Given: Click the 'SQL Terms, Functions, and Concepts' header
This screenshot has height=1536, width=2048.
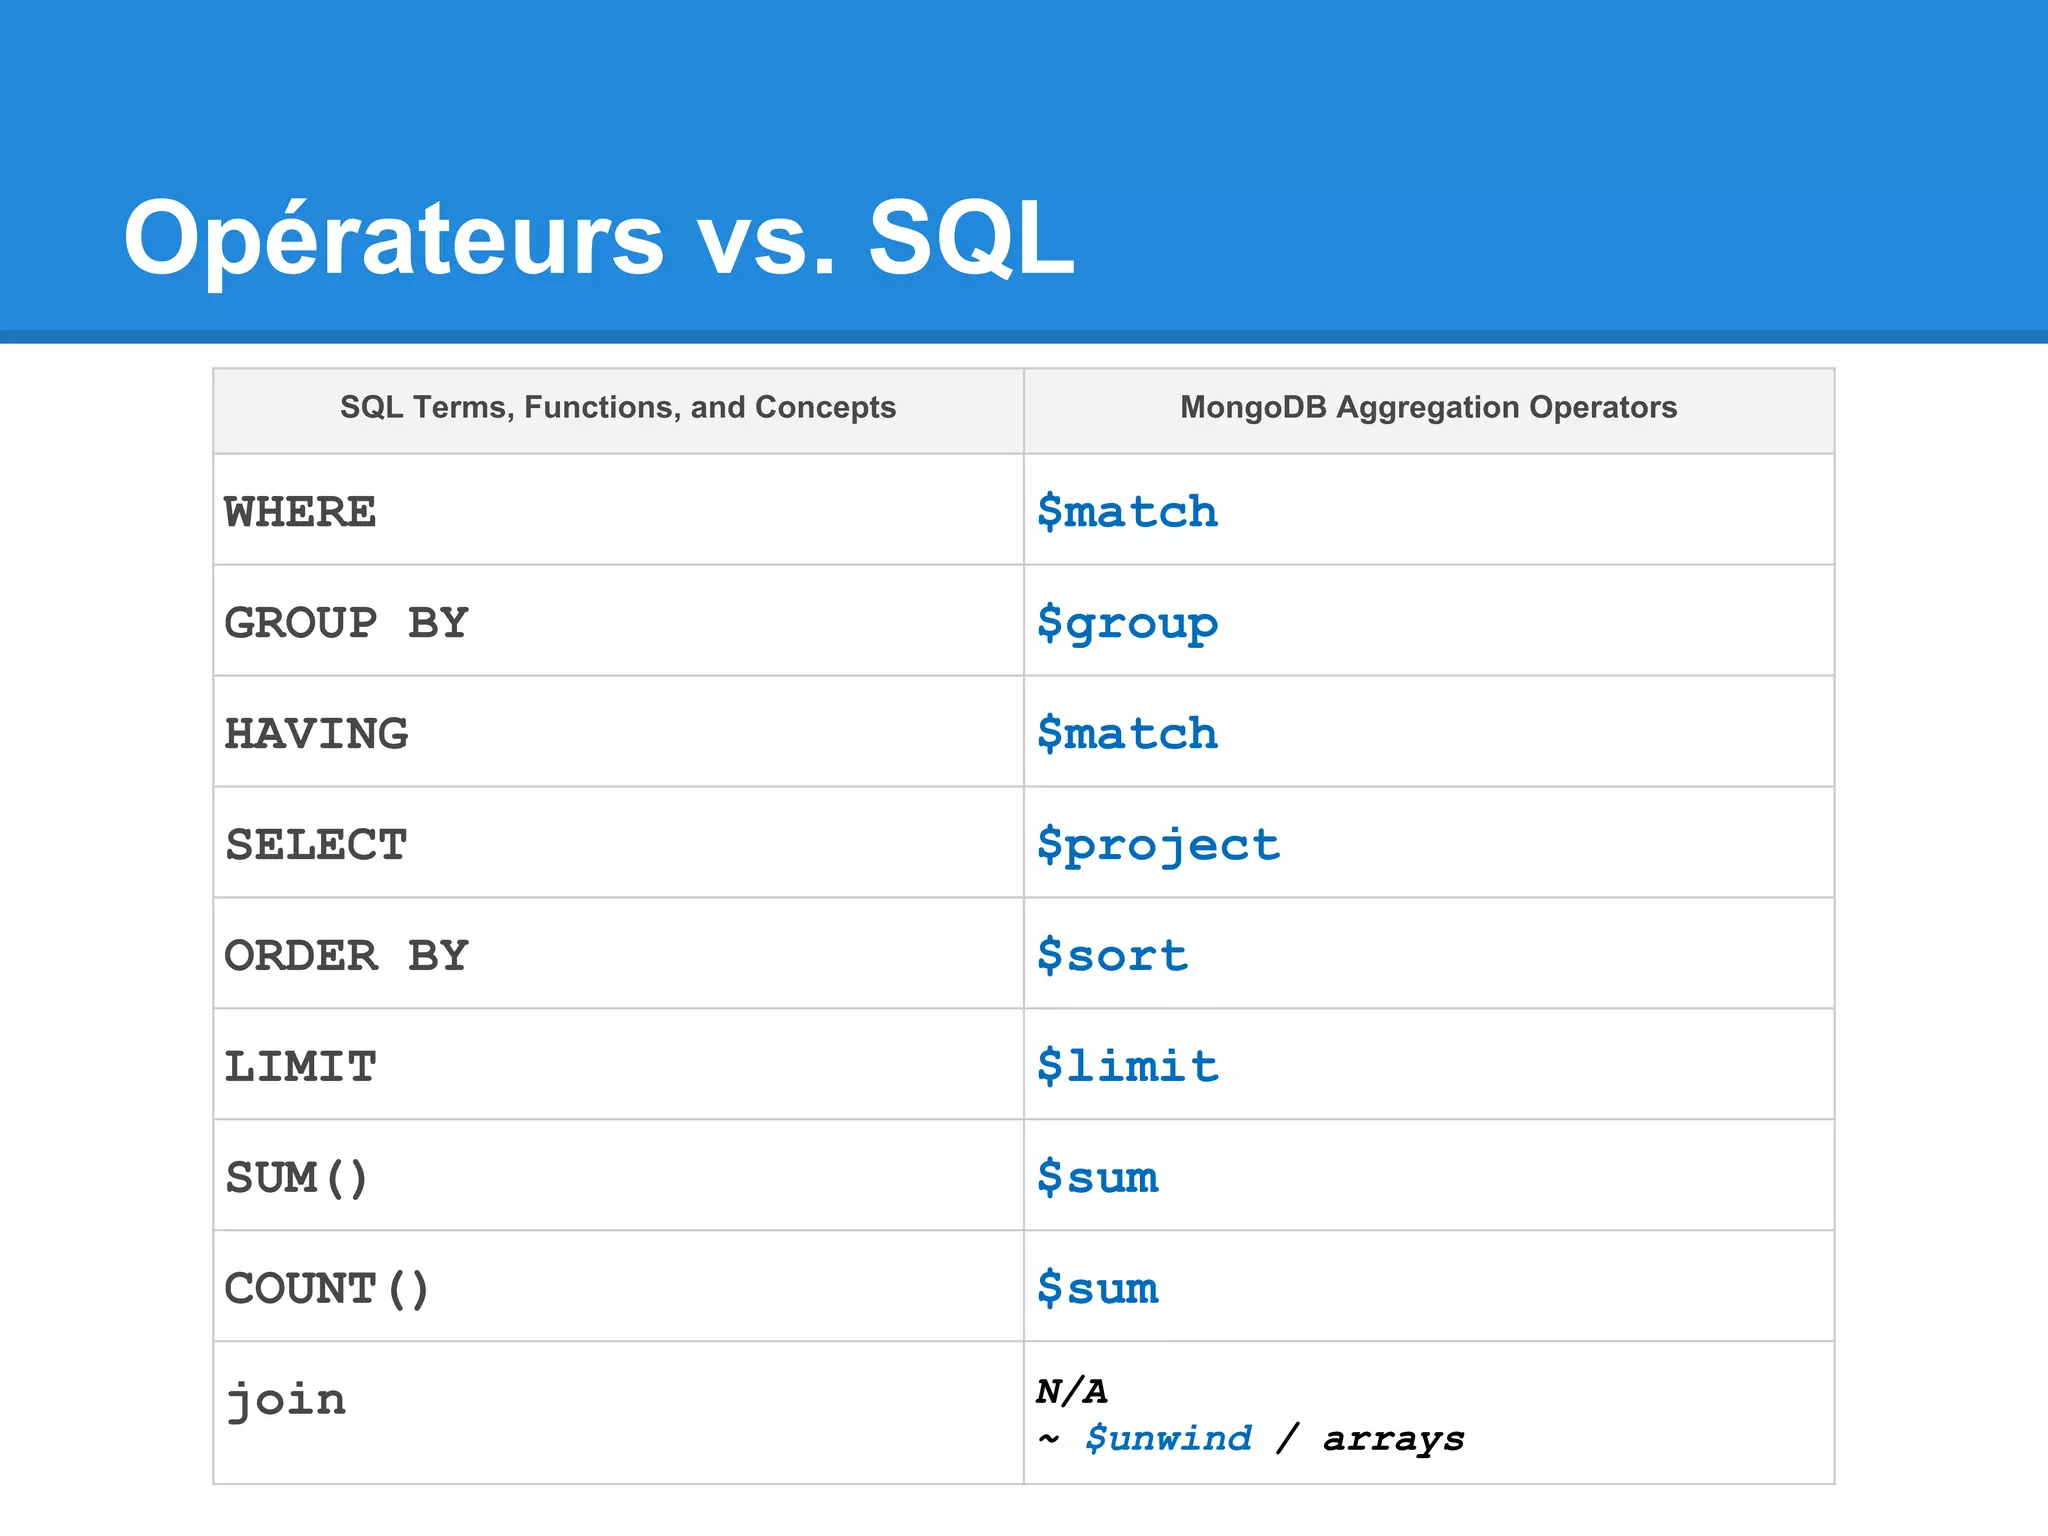Looking at the screenshot, I should point(617,408).
